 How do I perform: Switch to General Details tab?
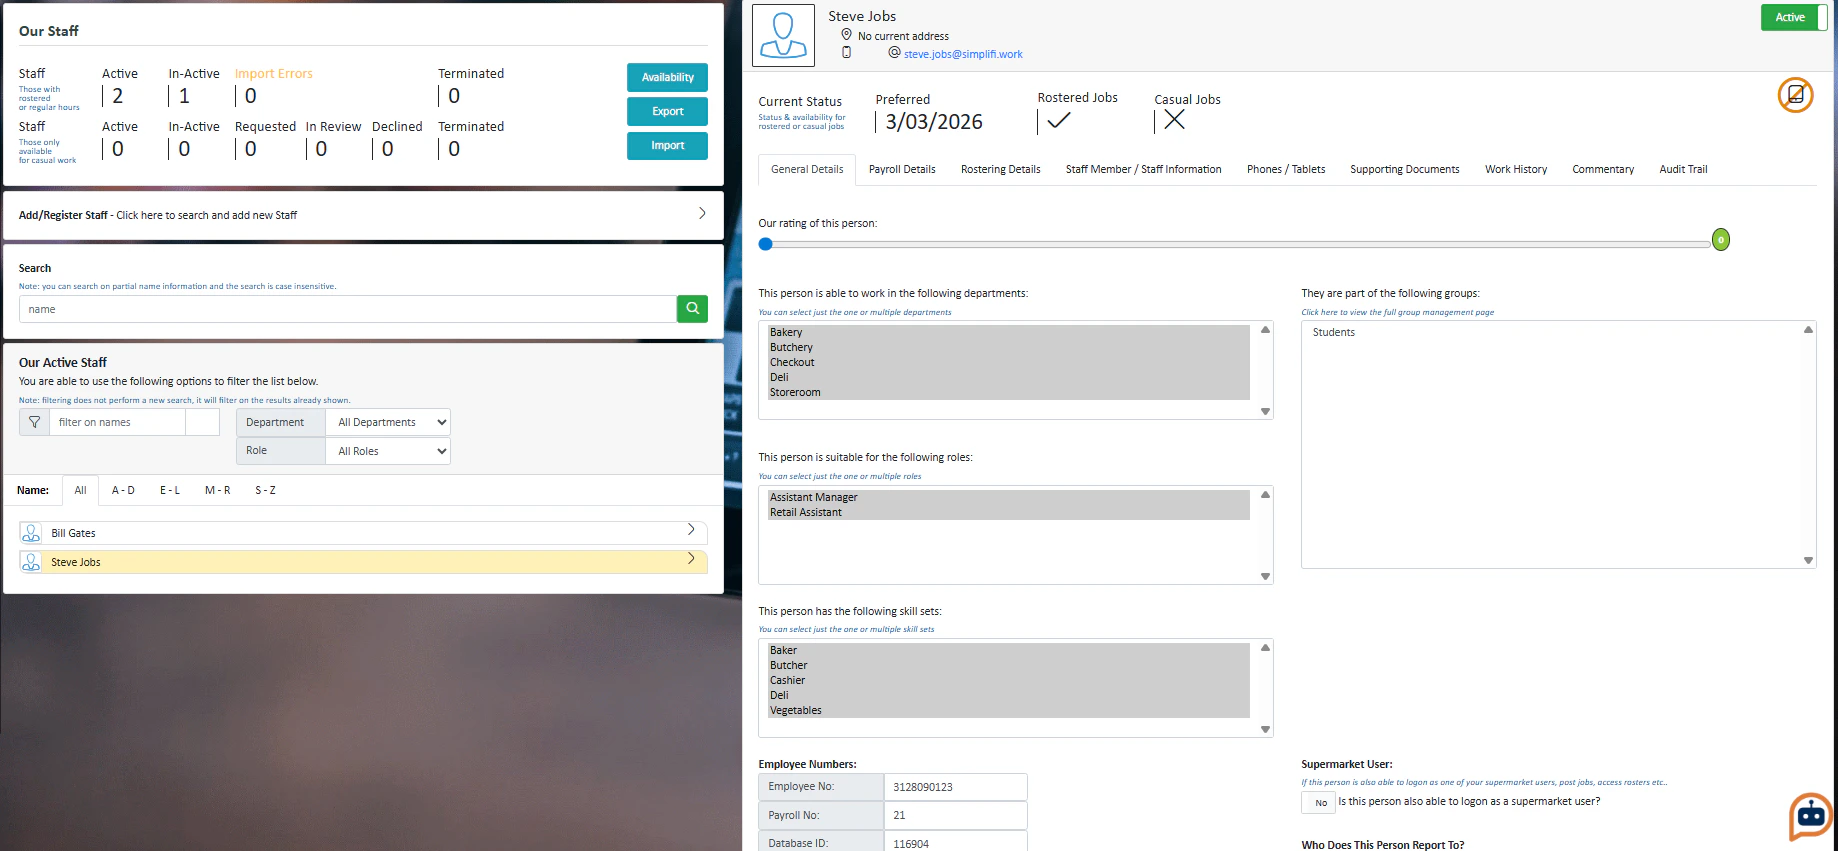click(807, 170)
